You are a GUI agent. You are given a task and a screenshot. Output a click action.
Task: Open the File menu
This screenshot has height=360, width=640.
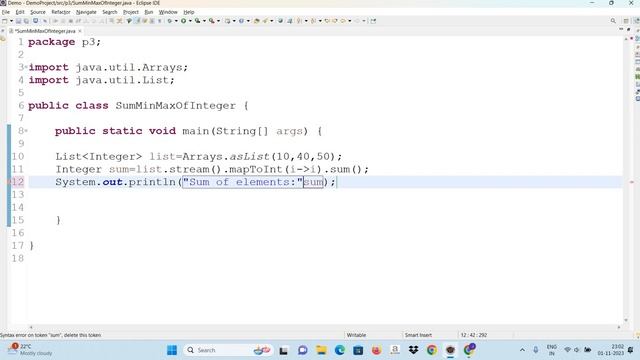pos(6,12)
